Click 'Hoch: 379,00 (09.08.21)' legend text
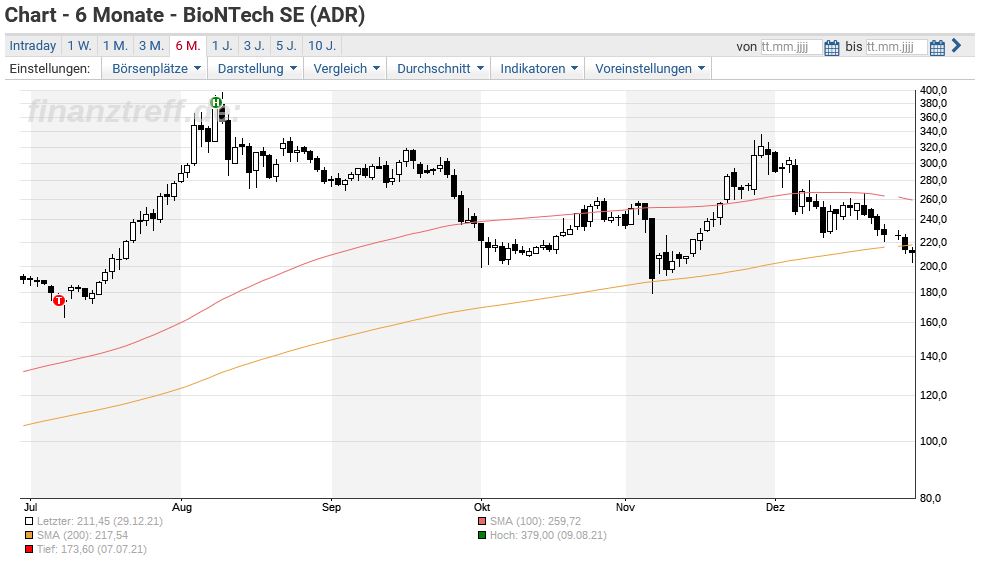The width and height of the screenshot is (982, 563). [x=548, y=535]
